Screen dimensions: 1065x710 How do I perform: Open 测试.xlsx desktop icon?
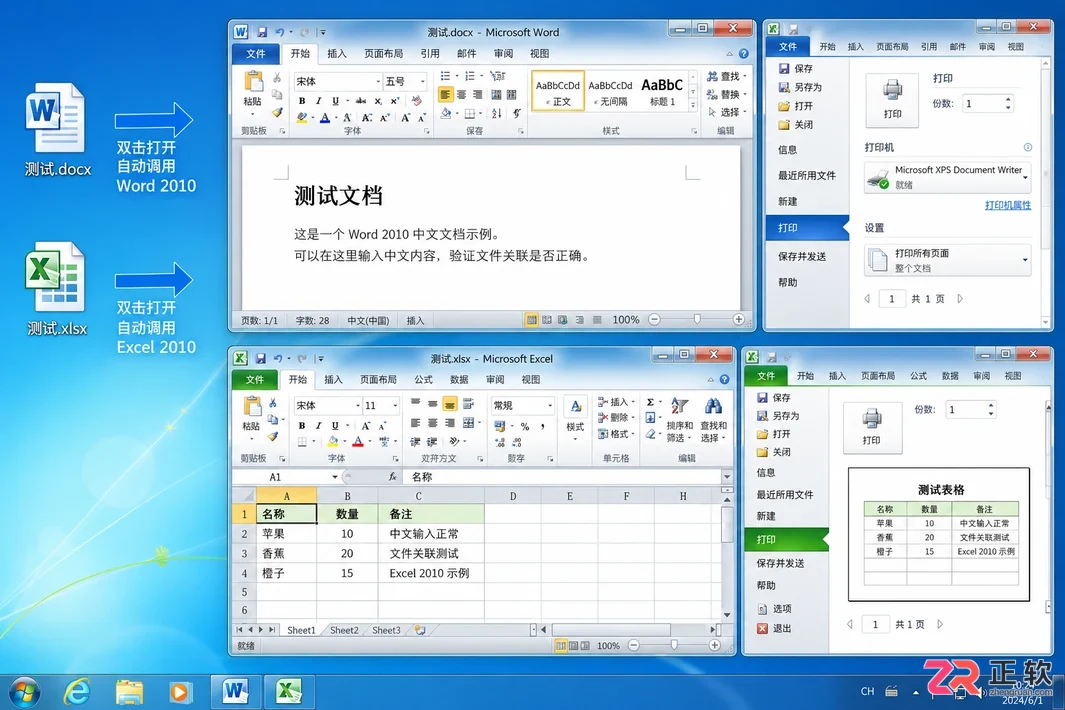pos(56,289)
